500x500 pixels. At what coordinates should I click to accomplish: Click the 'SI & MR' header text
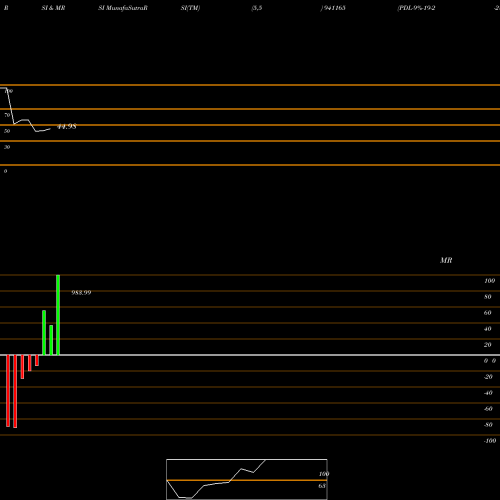click(53, 8)
